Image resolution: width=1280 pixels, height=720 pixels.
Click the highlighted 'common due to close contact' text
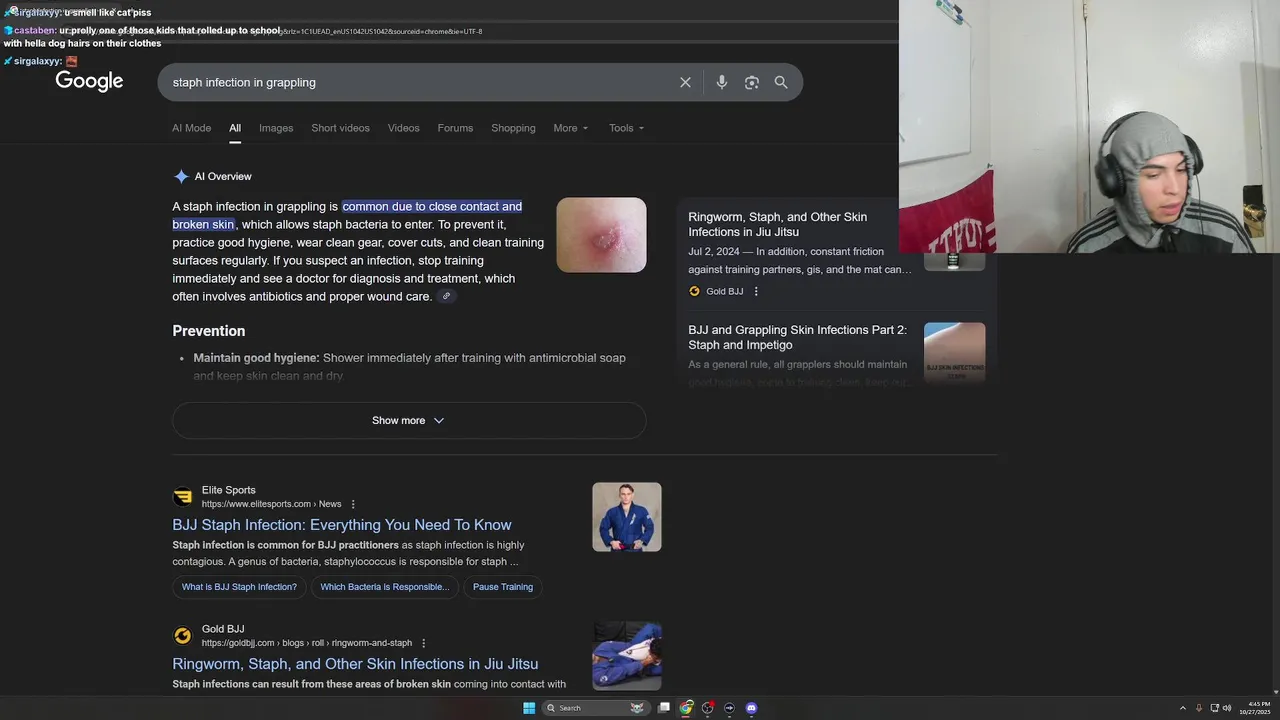click(x=432, y=206)
